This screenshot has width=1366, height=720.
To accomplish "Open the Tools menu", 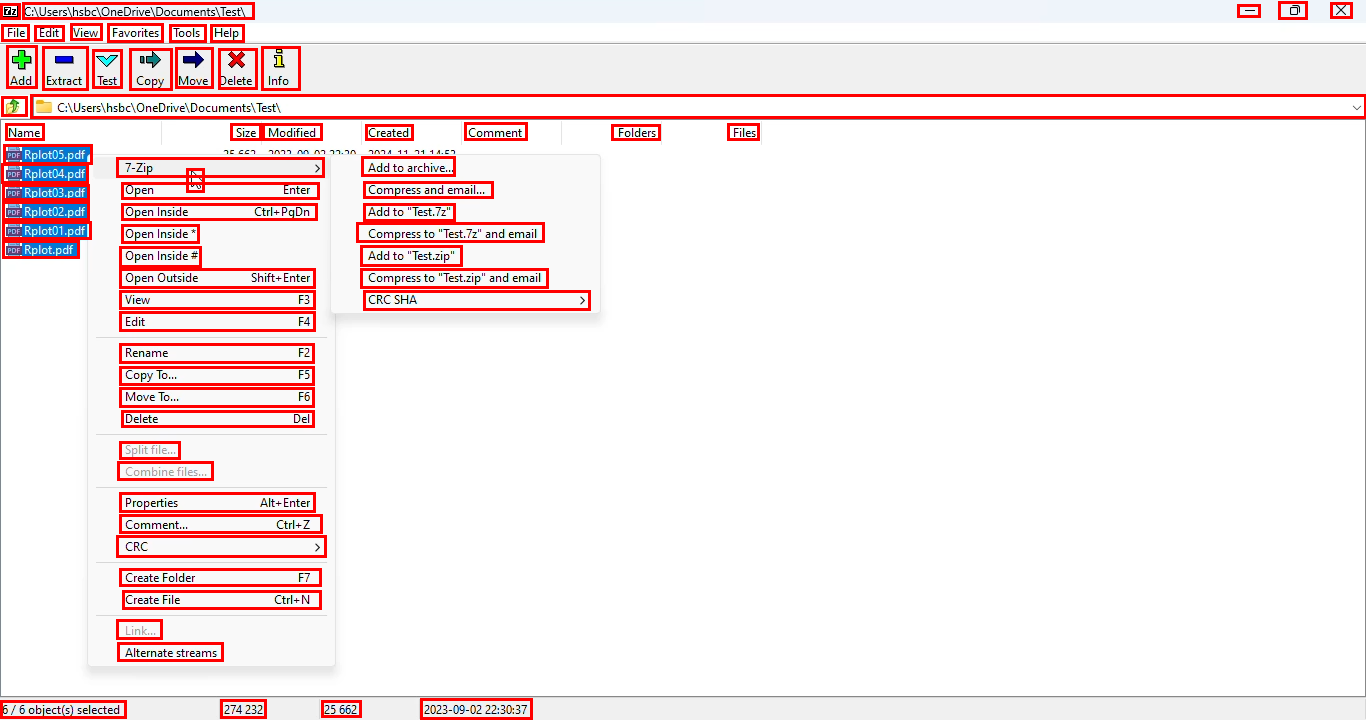I will coord(187,33).
